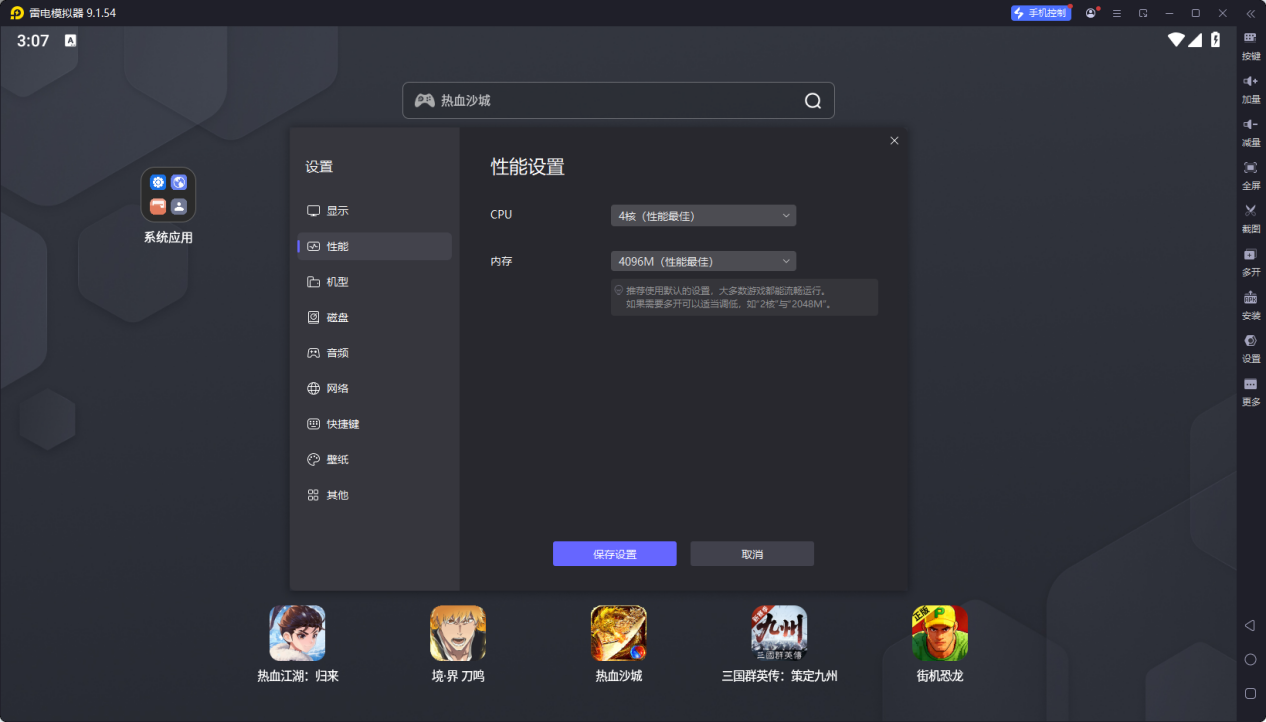
Task: Open the 内存 memory size dropdown
Action: [703, 261]
